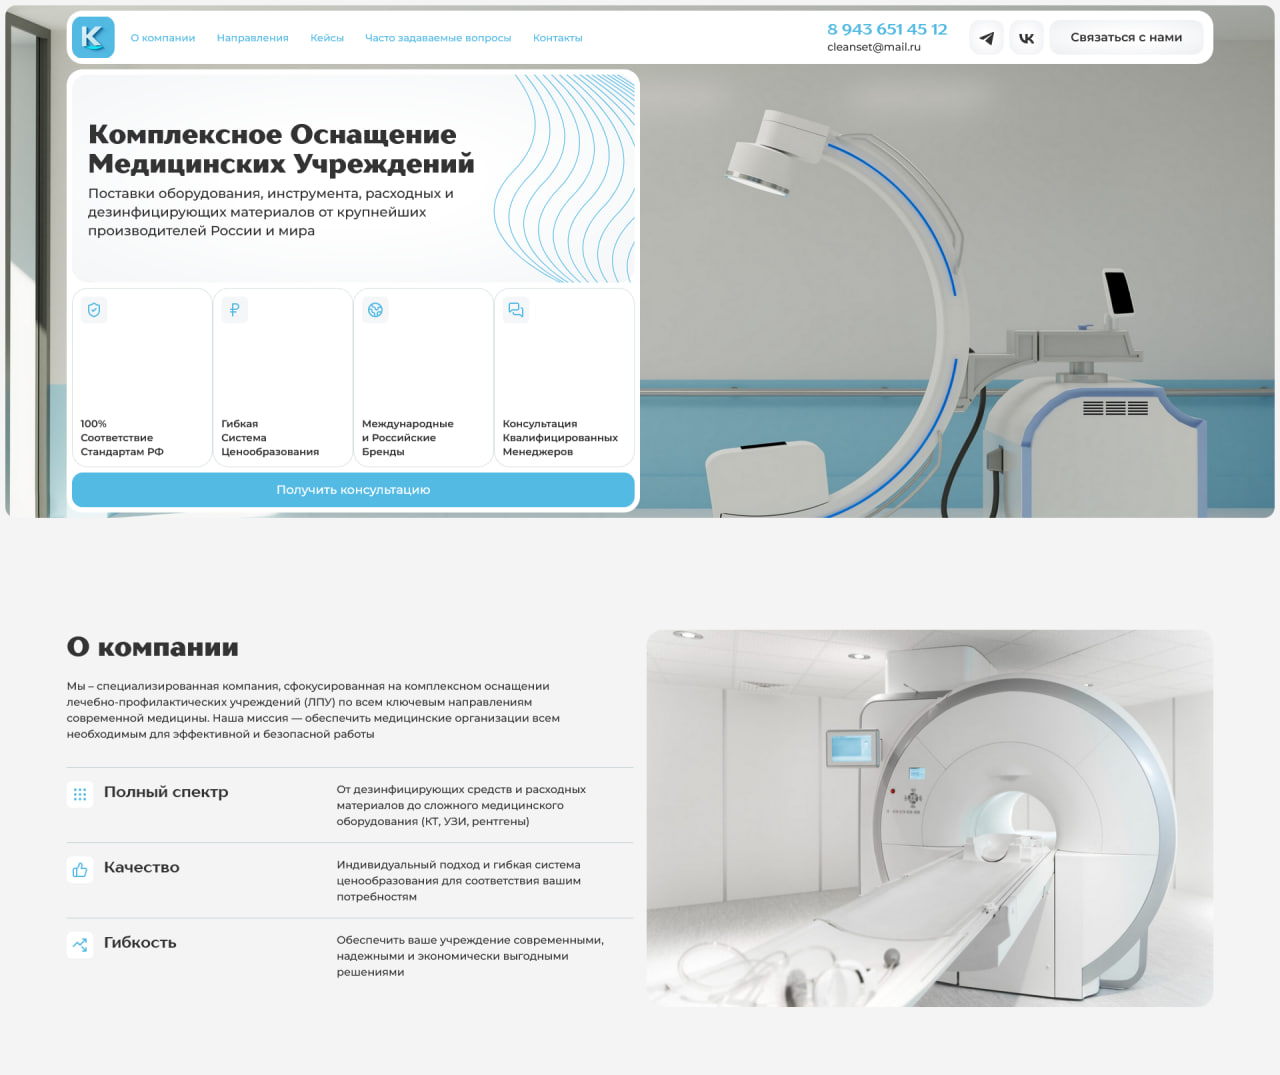Open the Telegram icon link
The image size is (1280, 1075).
(986, 38)
